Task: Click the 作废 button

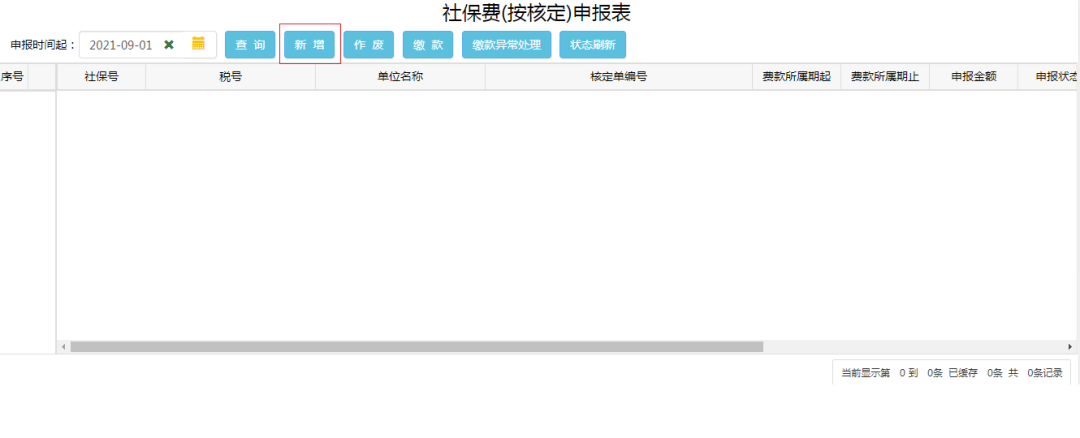Action: [x=368, y=45]
